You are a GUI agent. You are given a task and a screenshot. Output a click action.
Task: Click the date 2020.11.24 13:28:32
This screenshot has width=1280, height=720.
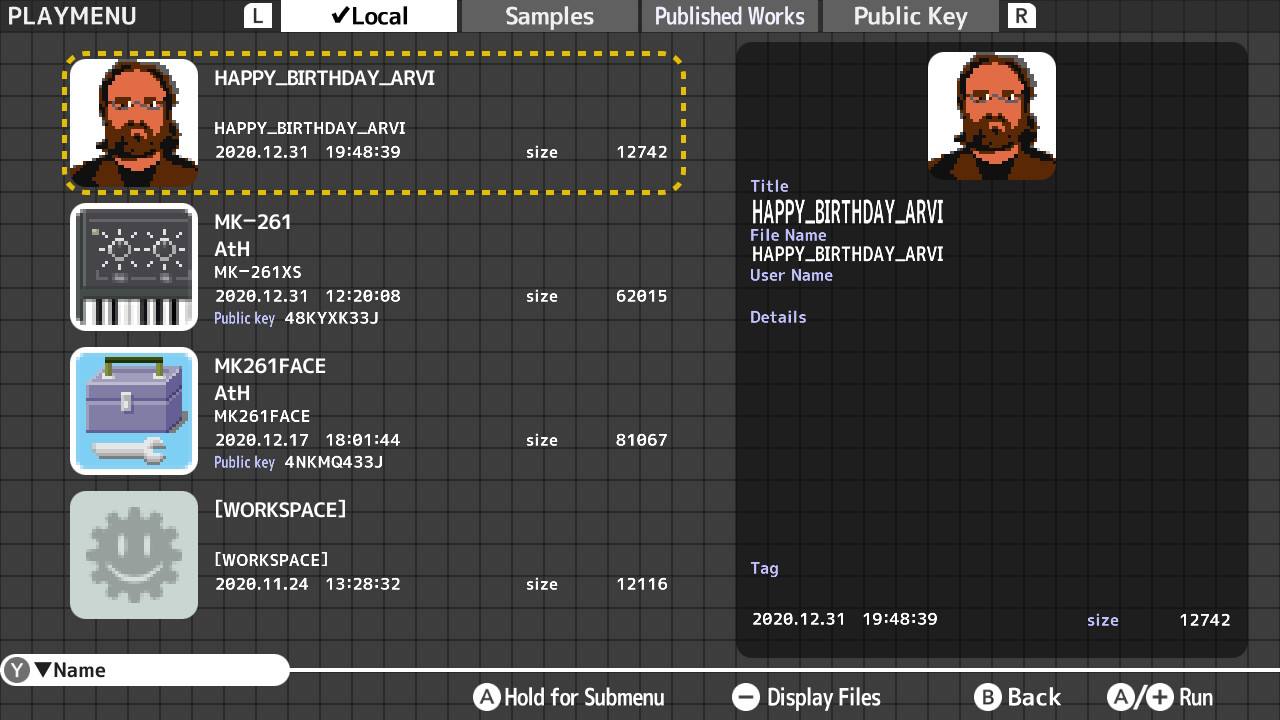(308, 584)
